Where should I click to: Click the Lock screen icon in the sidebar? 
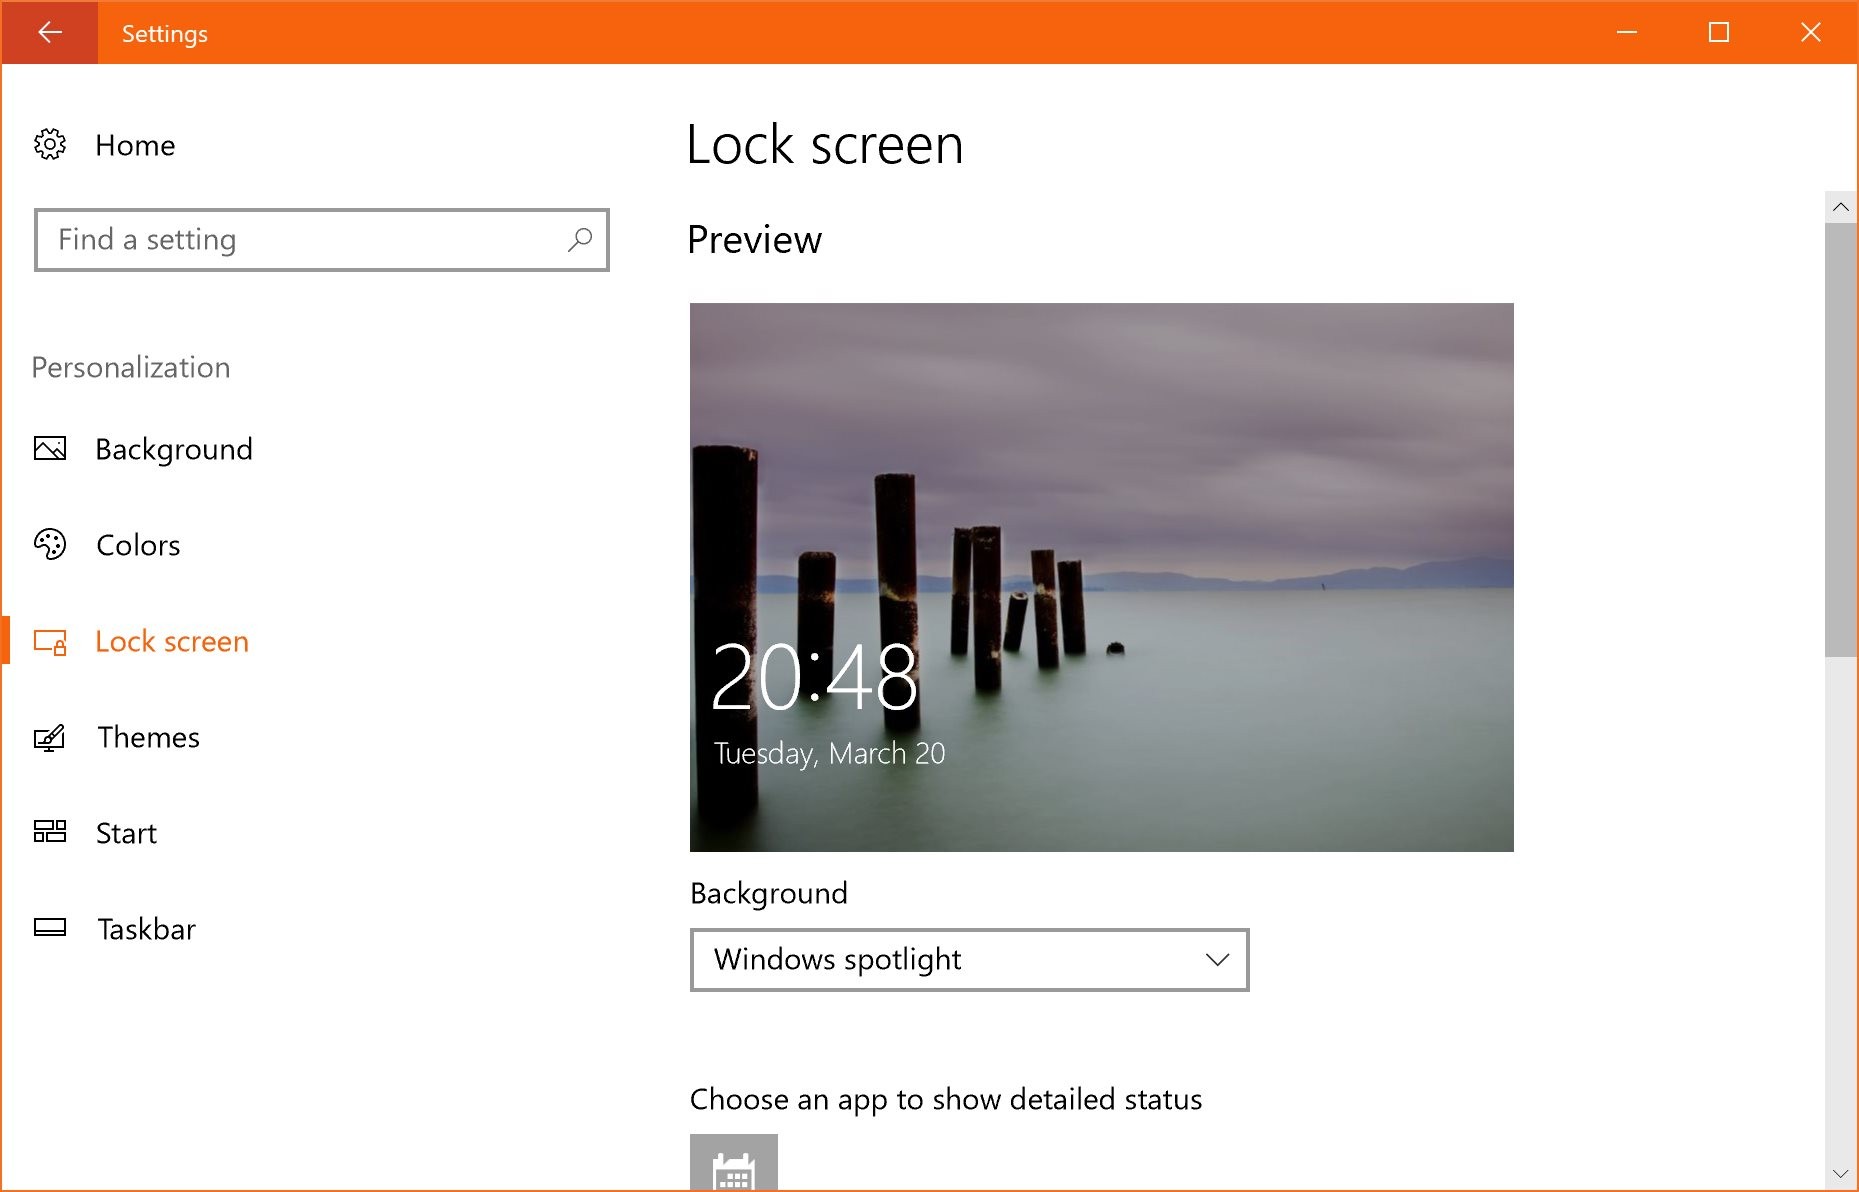[x=50, y=641]
